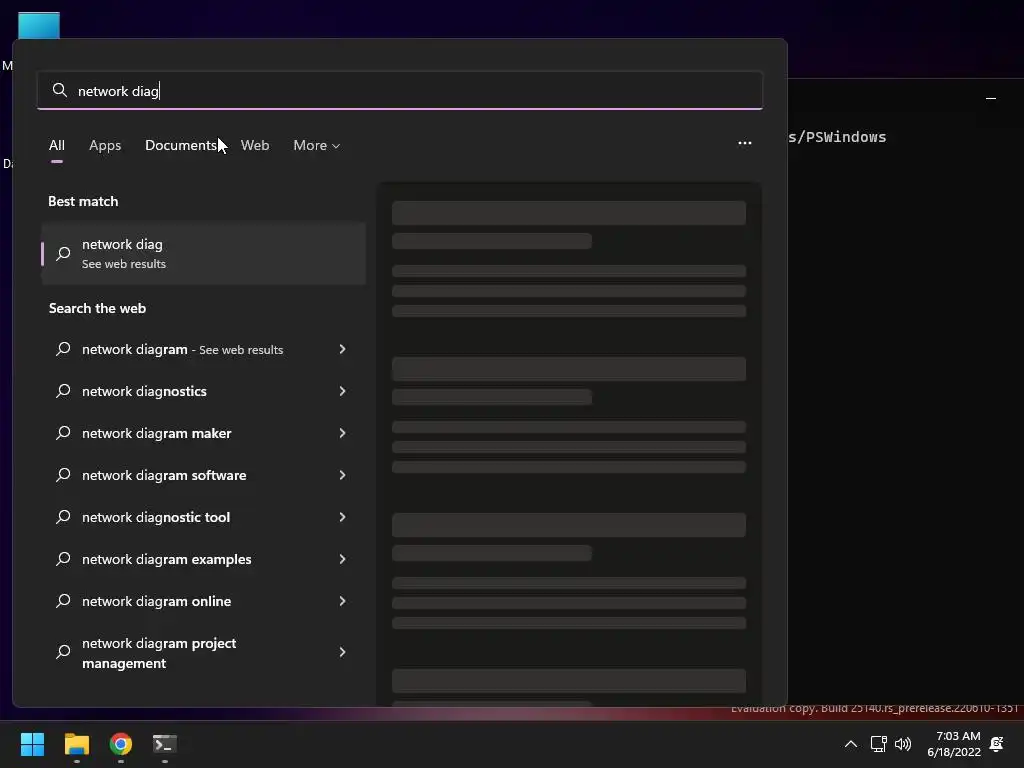The image size is (1024, 768).
Task: Expand chevron for 'network diagram project management'
Action: (342, 652)
